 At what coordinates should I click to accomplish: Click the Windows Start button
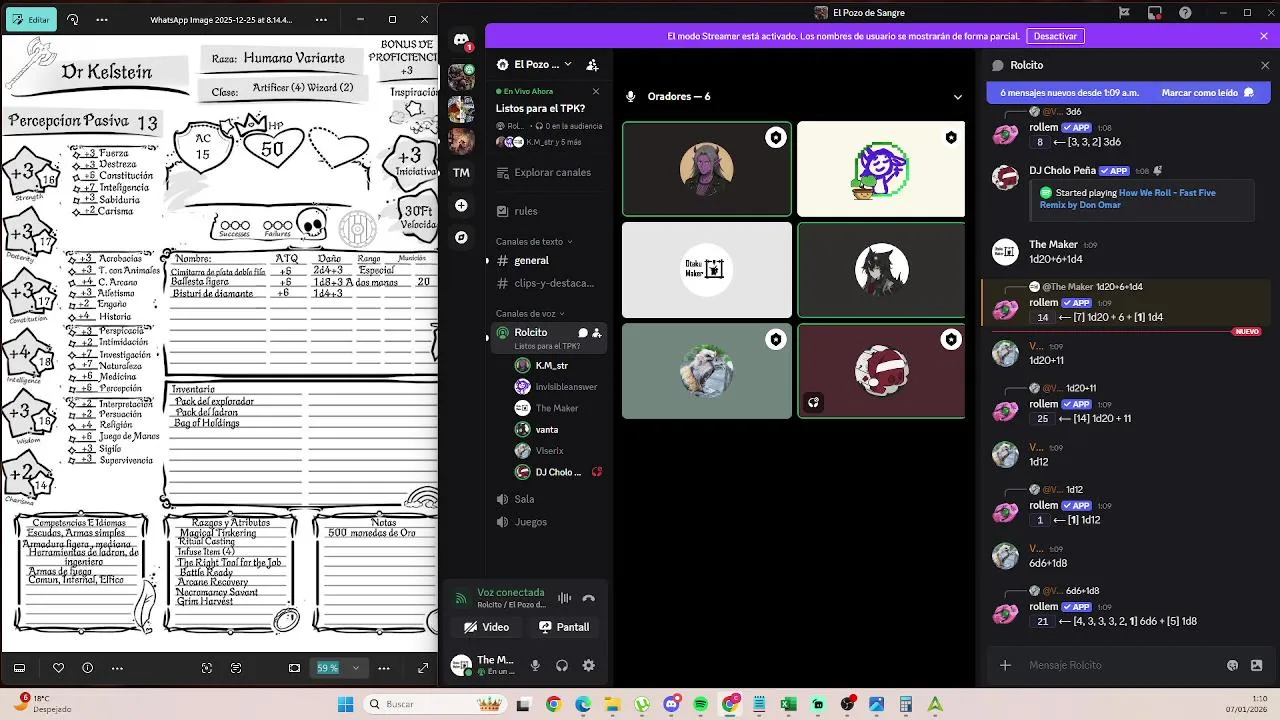[x=345, y=704]
